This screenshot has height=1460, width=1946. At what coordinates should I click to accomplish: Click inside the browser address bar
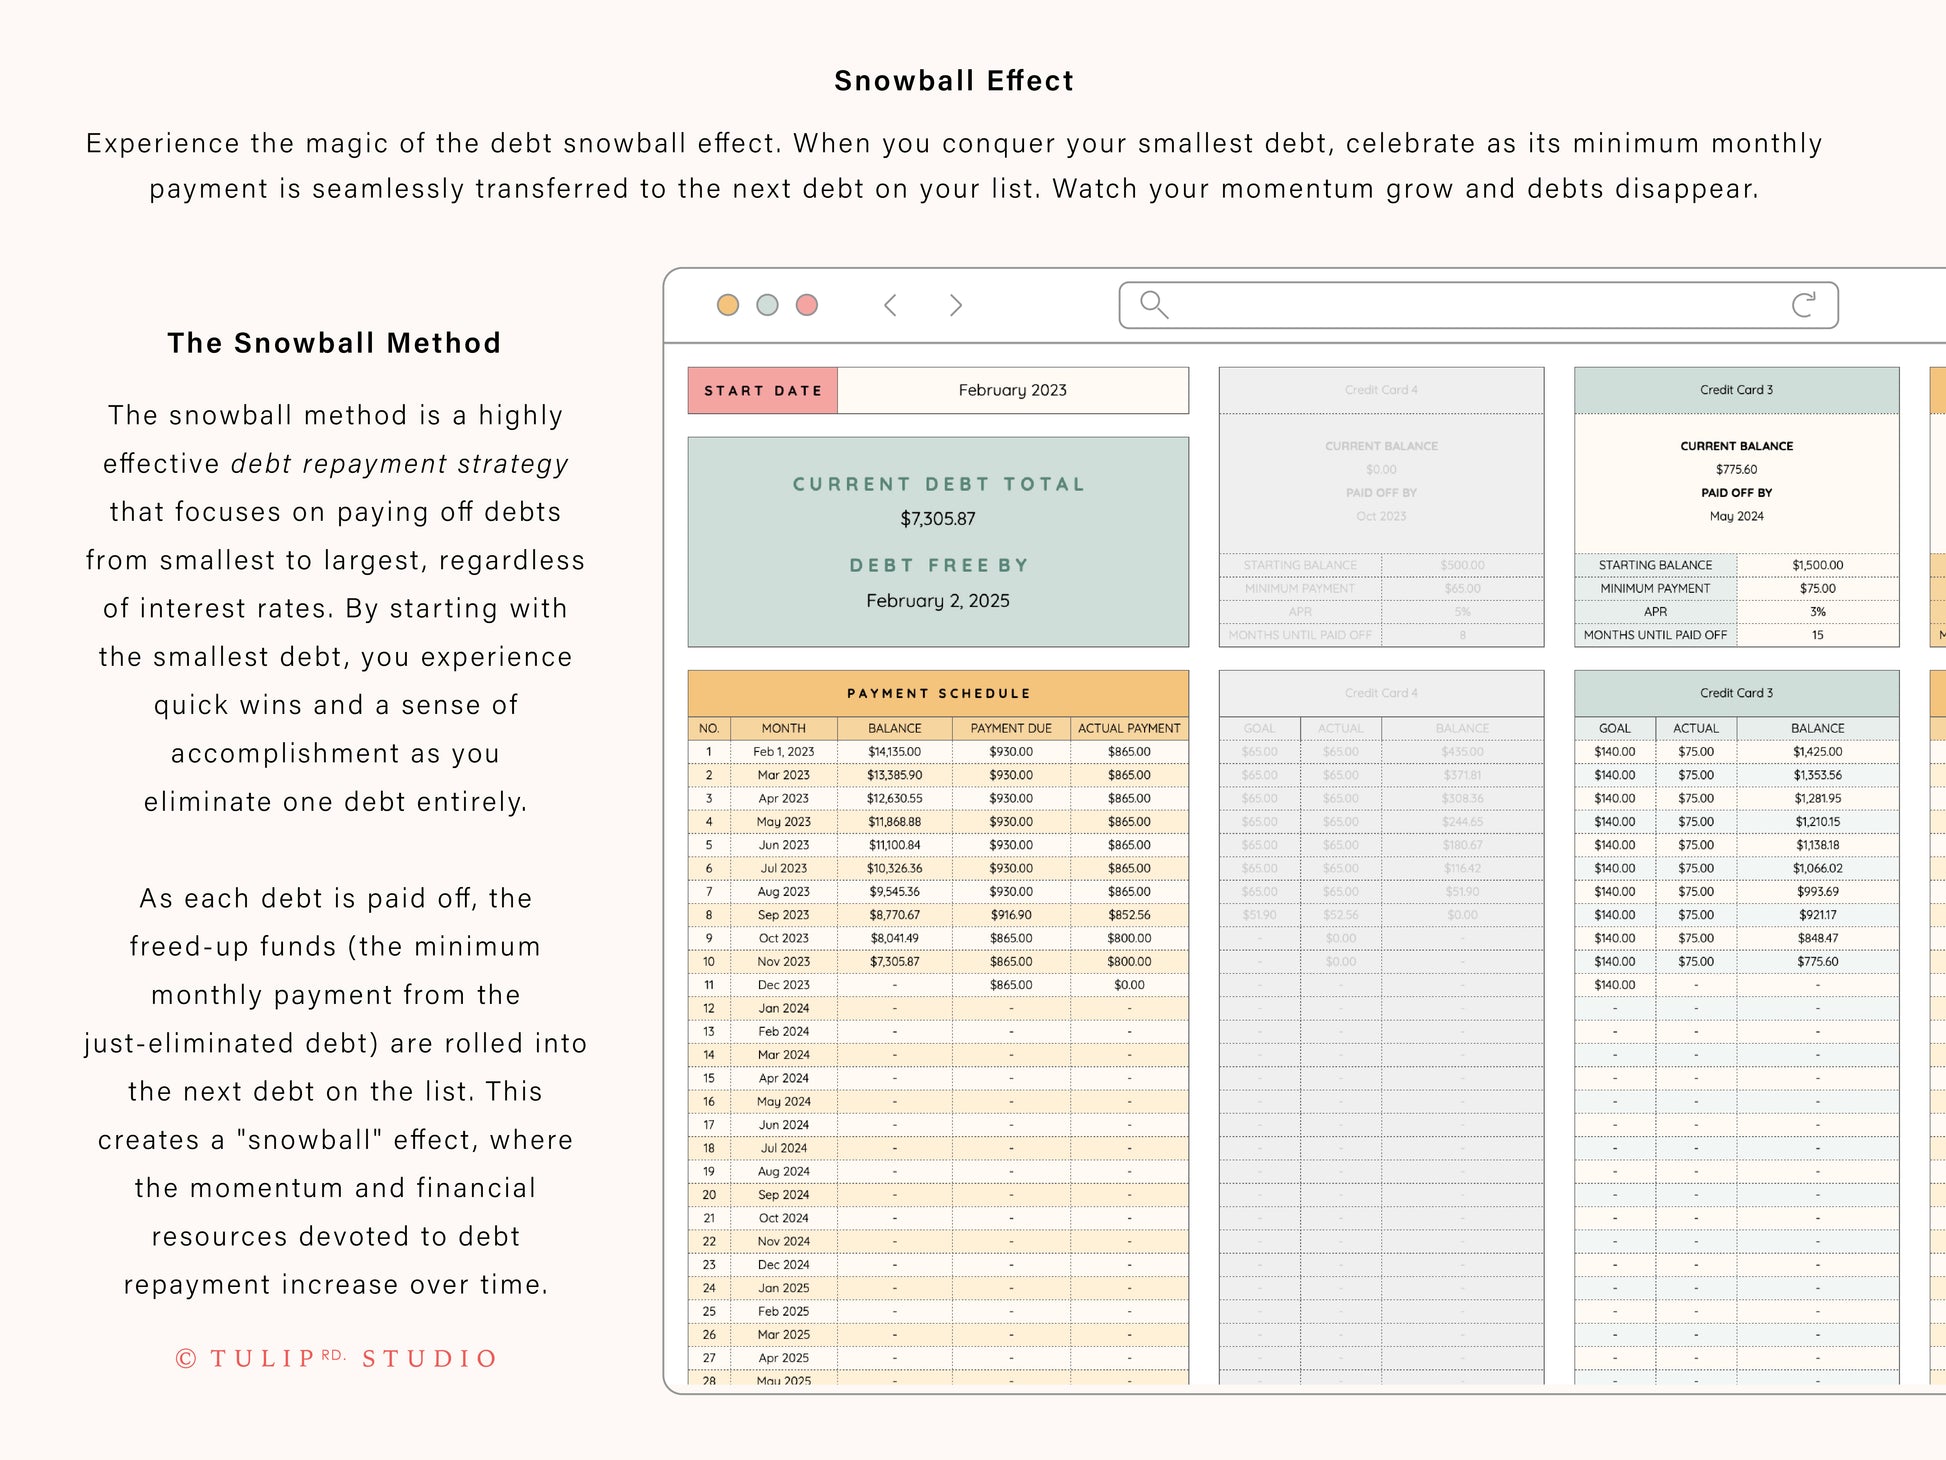pyautogui.click(x=1478, y=305)
